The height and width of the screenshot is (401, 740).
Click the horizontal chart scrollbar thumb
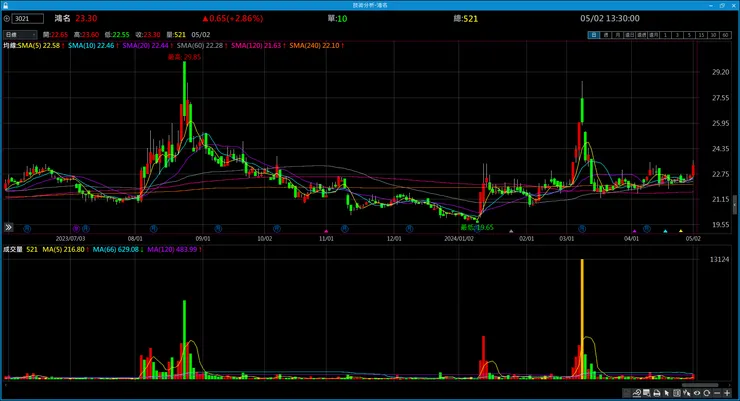coord(700,385)
